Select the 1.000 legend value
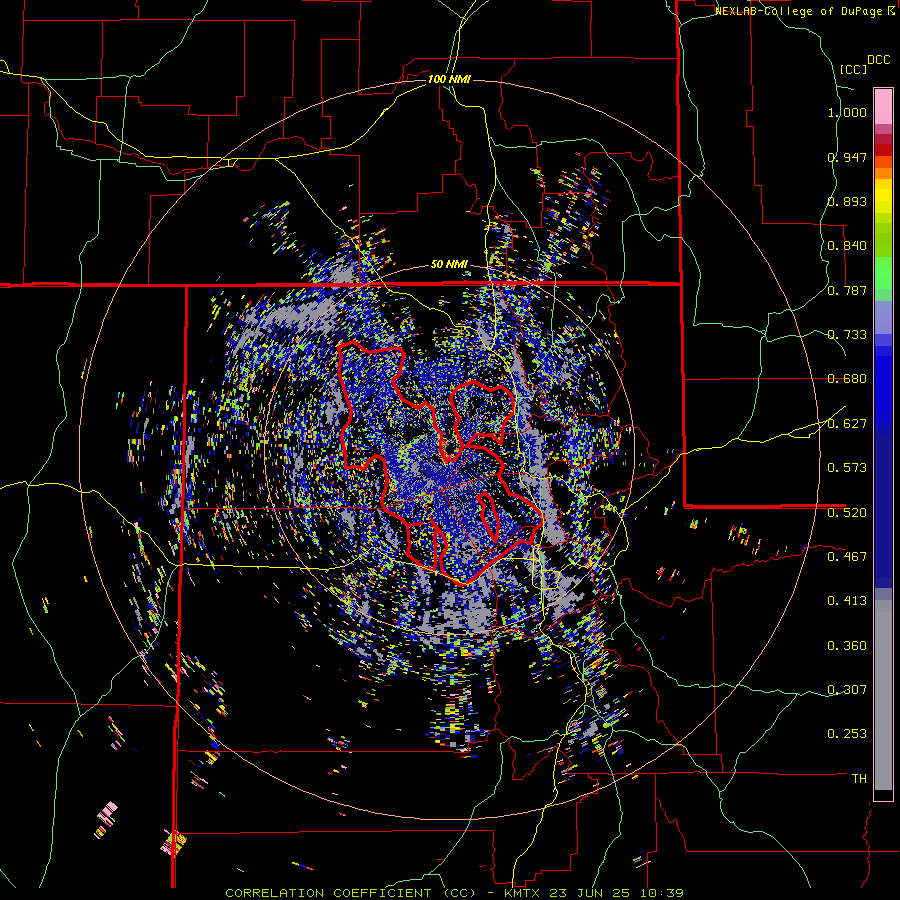 [x=847, y=112]
